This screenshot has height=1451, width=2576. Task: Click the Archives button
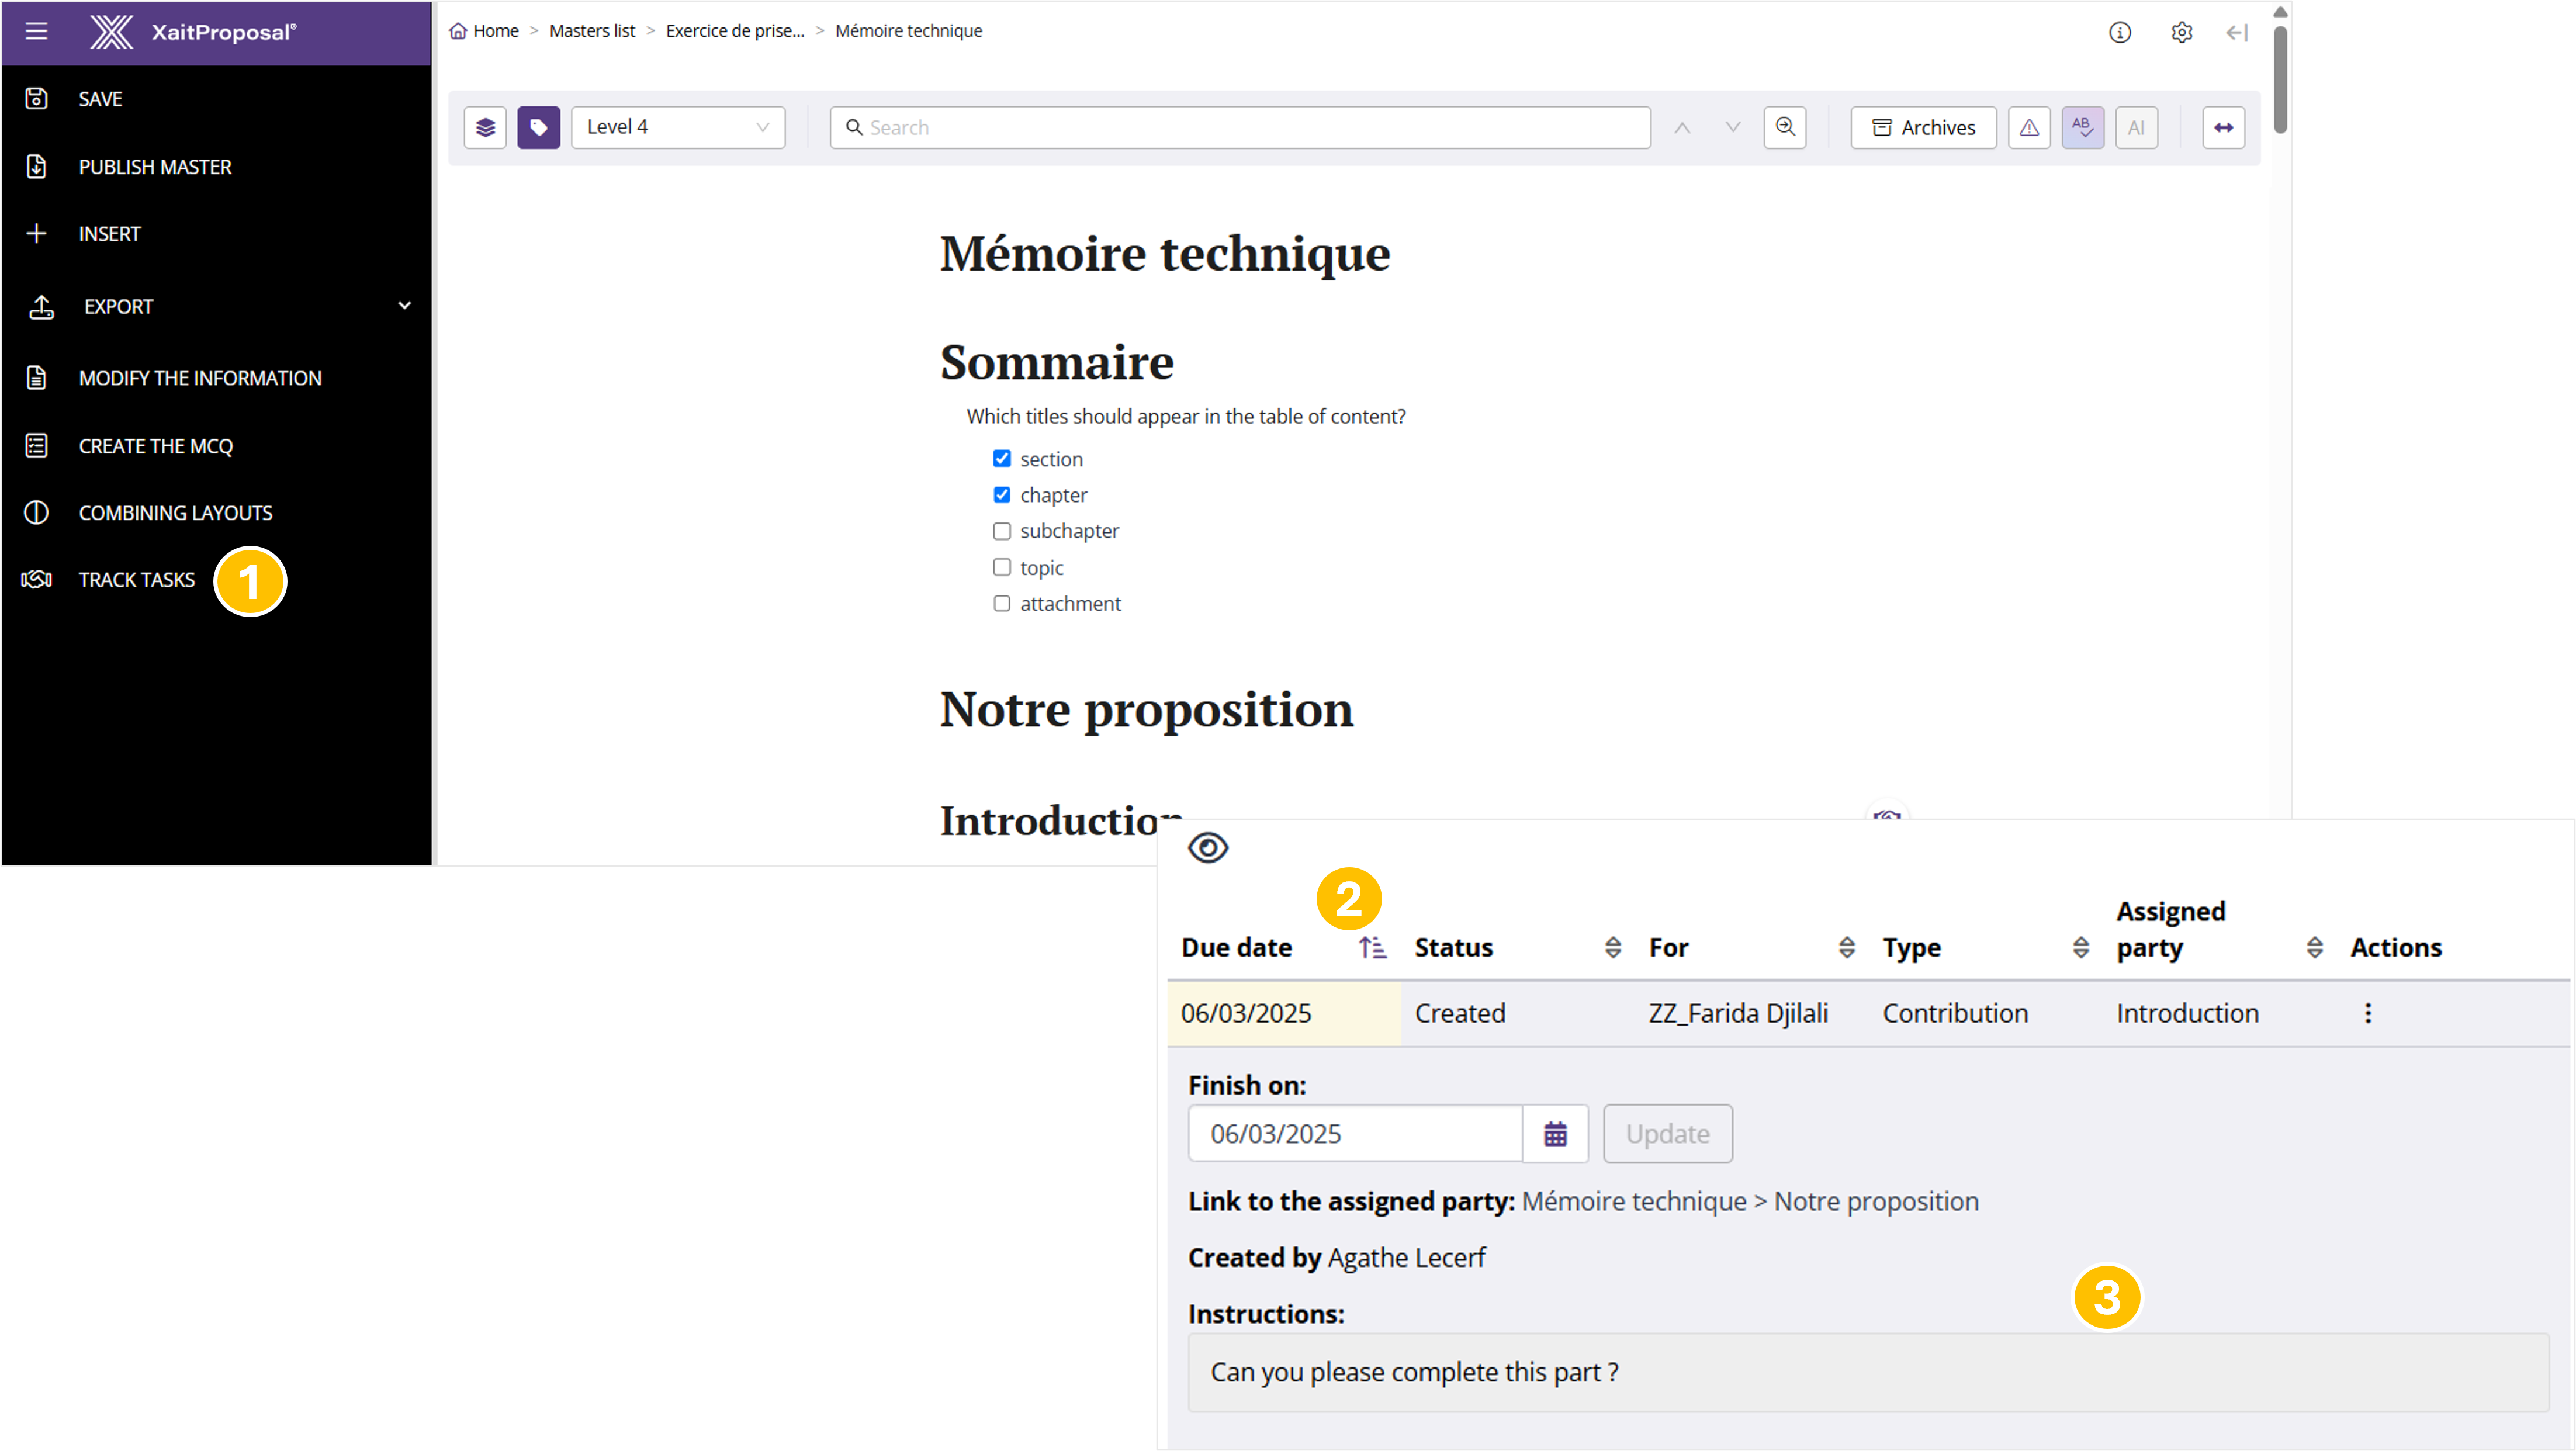[x=1923, y=127]
